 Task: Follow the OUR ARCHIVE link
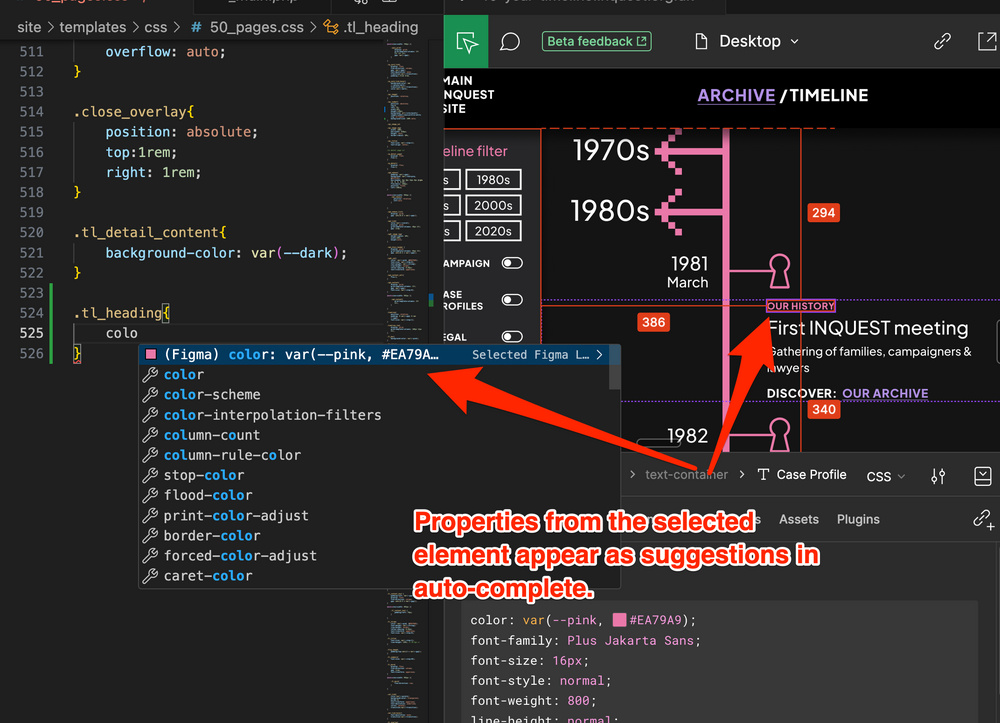coord(885,393)
